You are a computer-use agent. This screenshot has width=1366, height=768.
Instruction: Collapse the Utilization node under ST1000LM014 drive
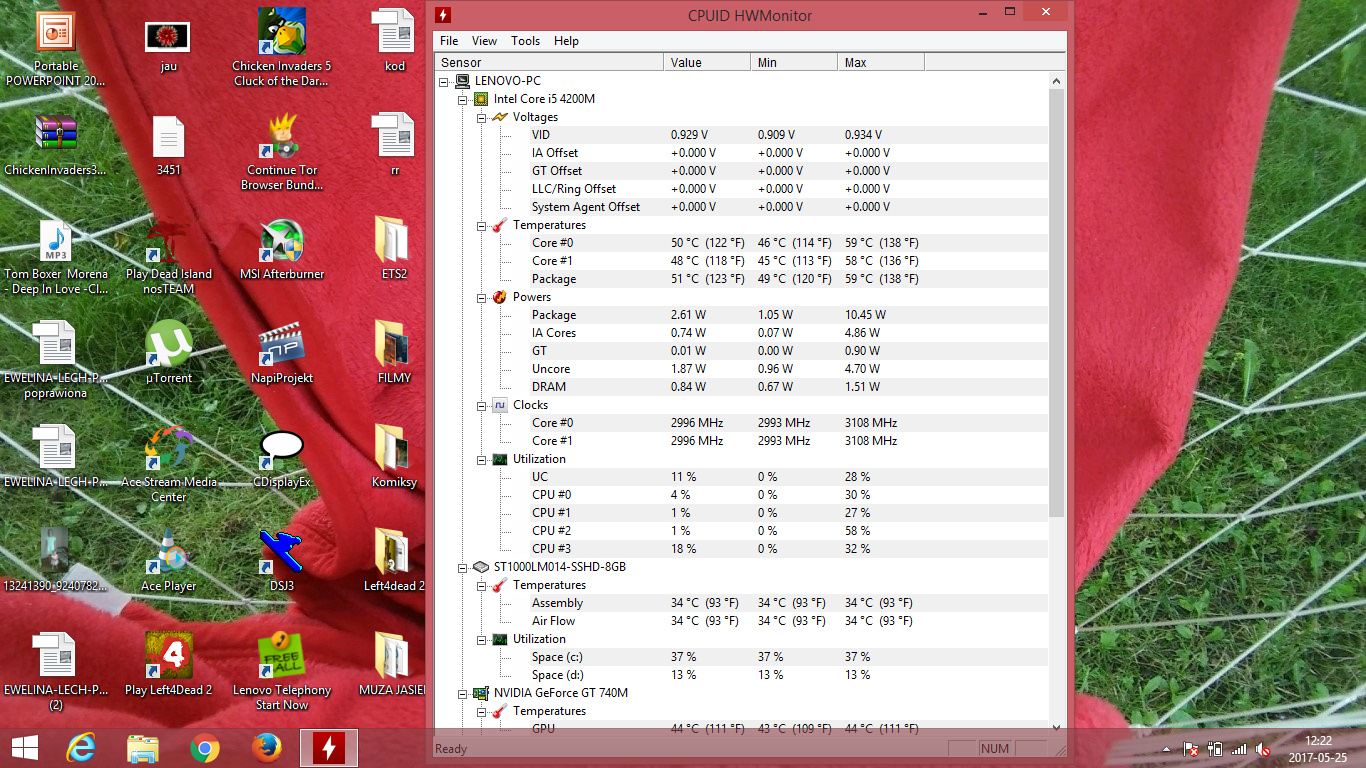481,639
